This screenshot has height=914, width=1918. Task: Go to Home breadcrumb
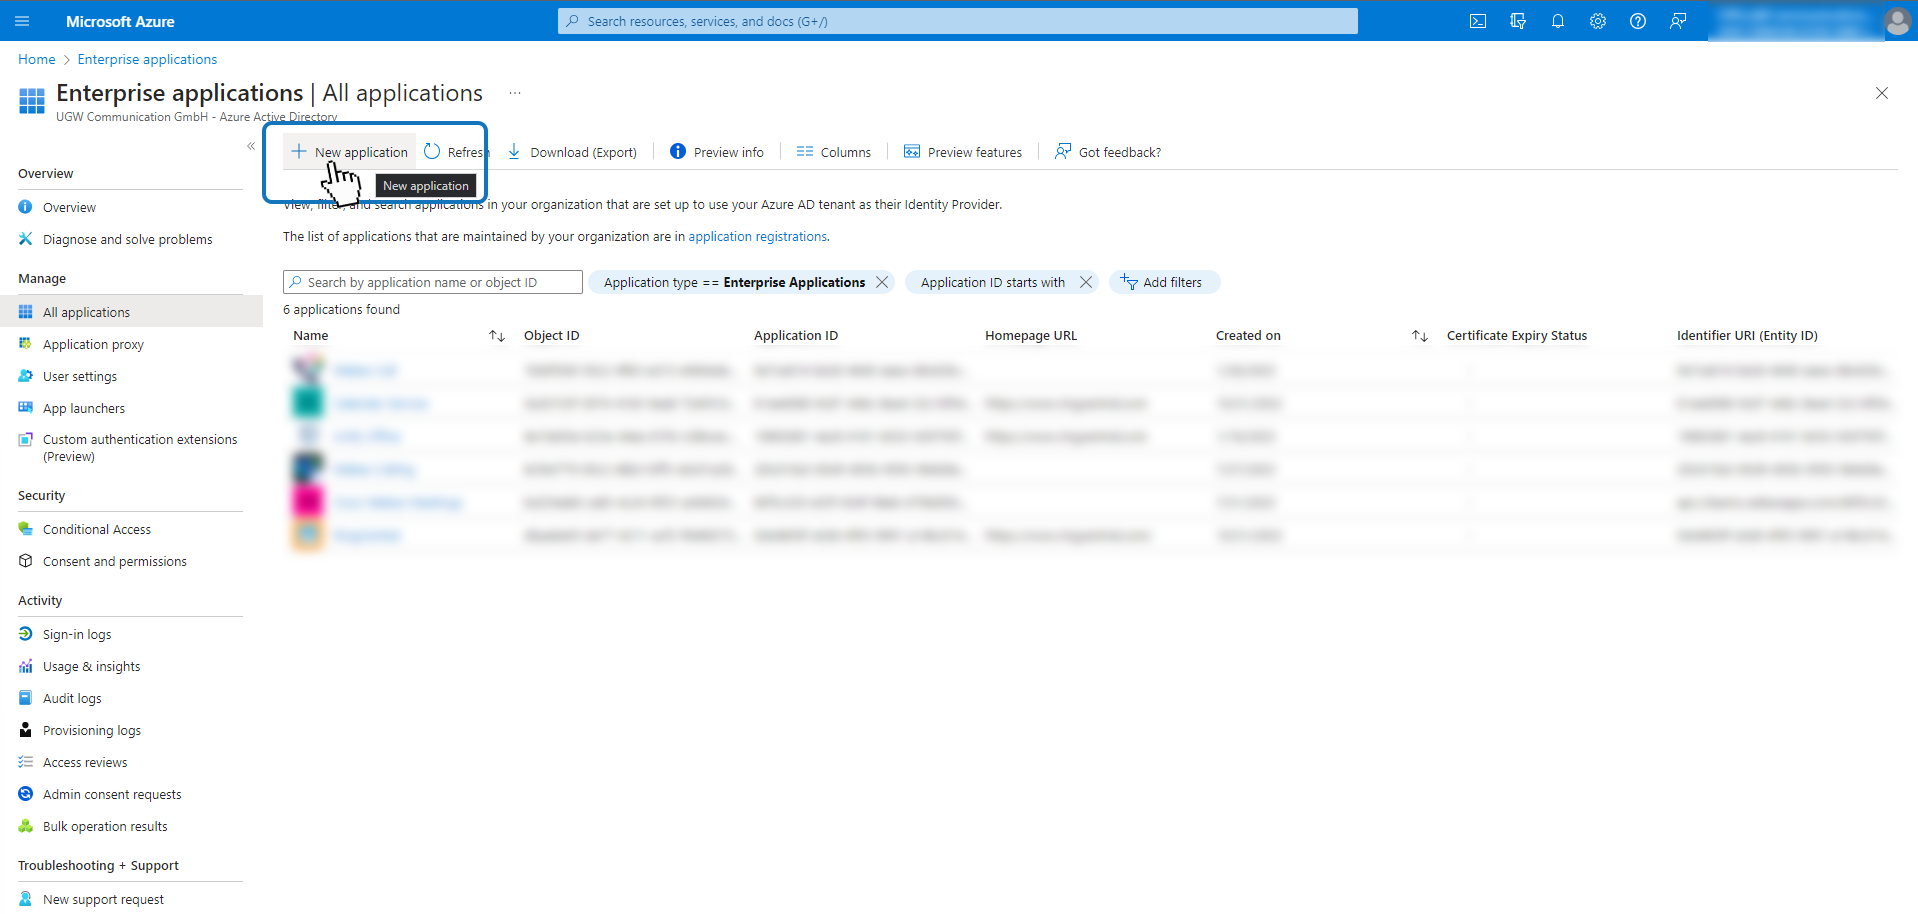(37, 59)
